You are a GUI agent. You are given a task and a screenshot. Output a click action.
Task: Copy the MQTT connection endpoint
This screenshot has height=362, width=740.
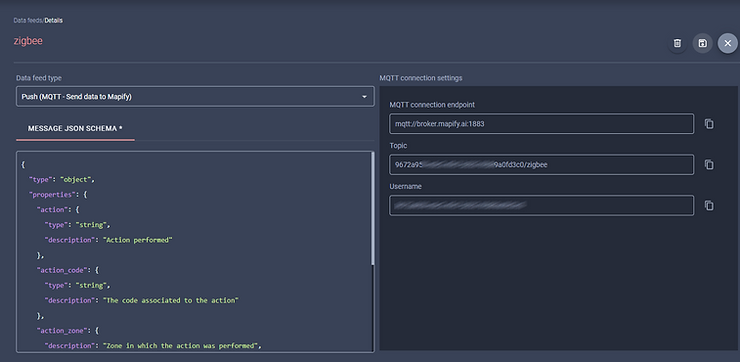click(x=709, y=124)
